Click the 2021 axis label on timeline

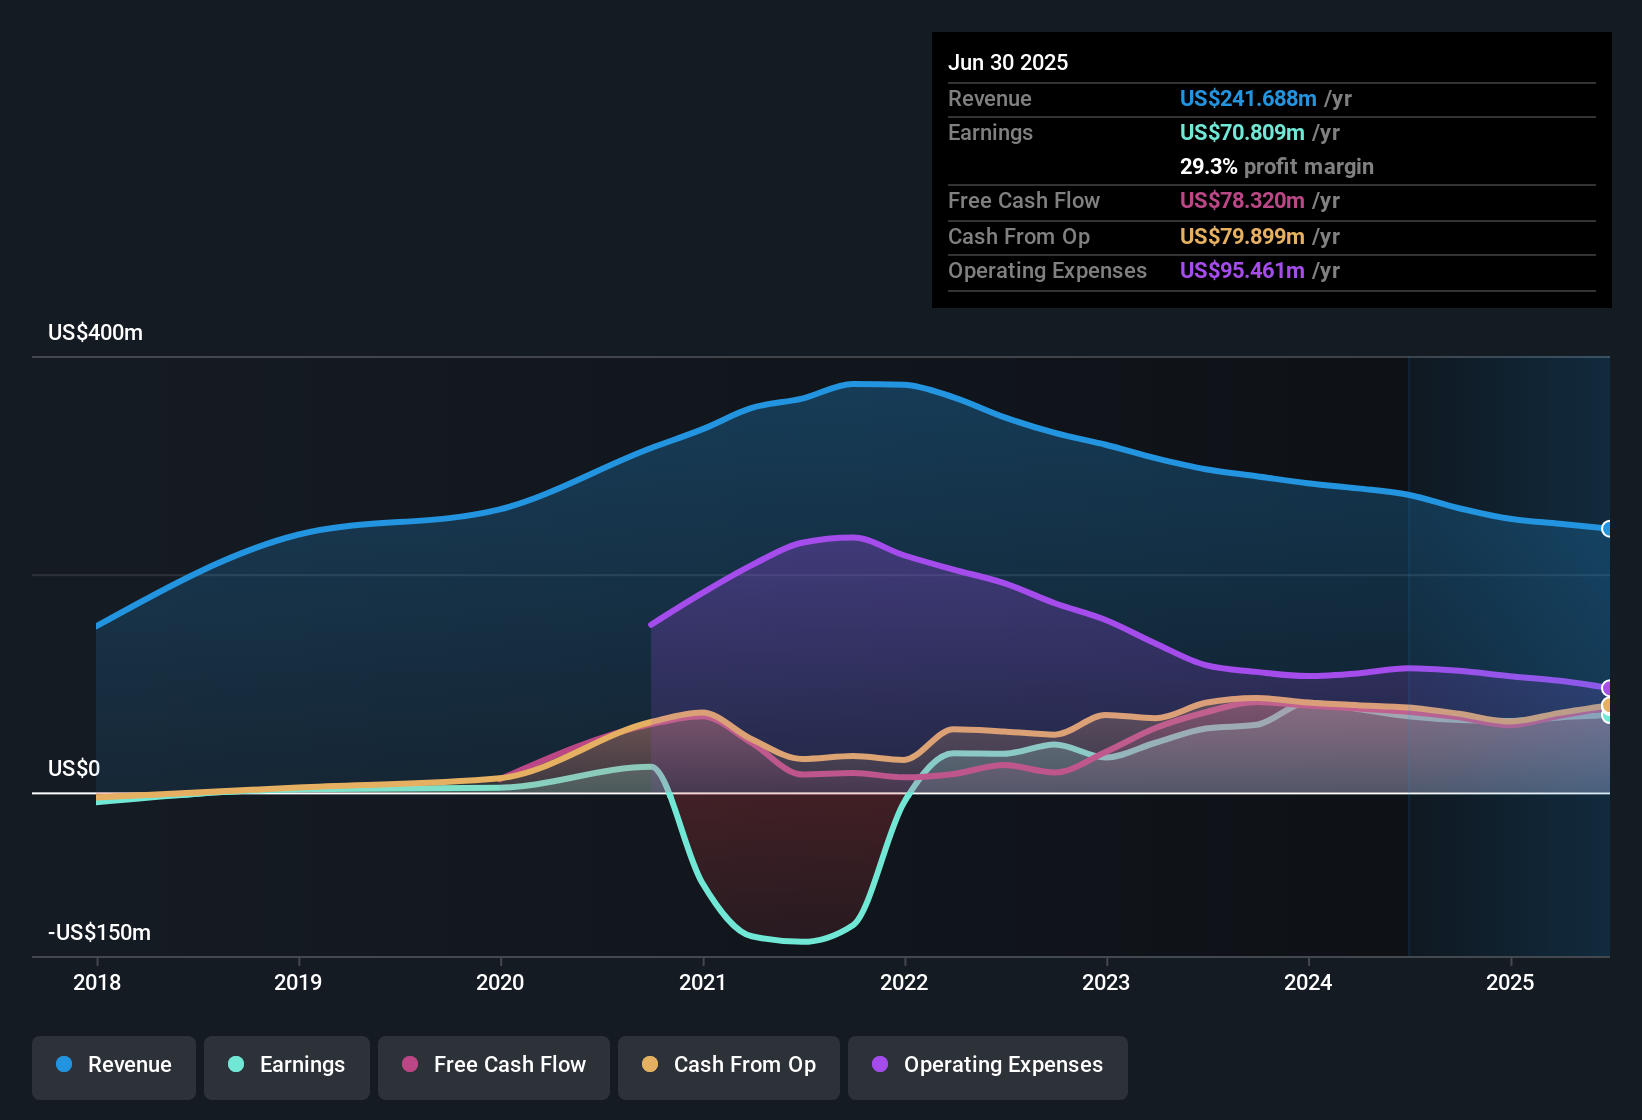(x=703, y=983)
